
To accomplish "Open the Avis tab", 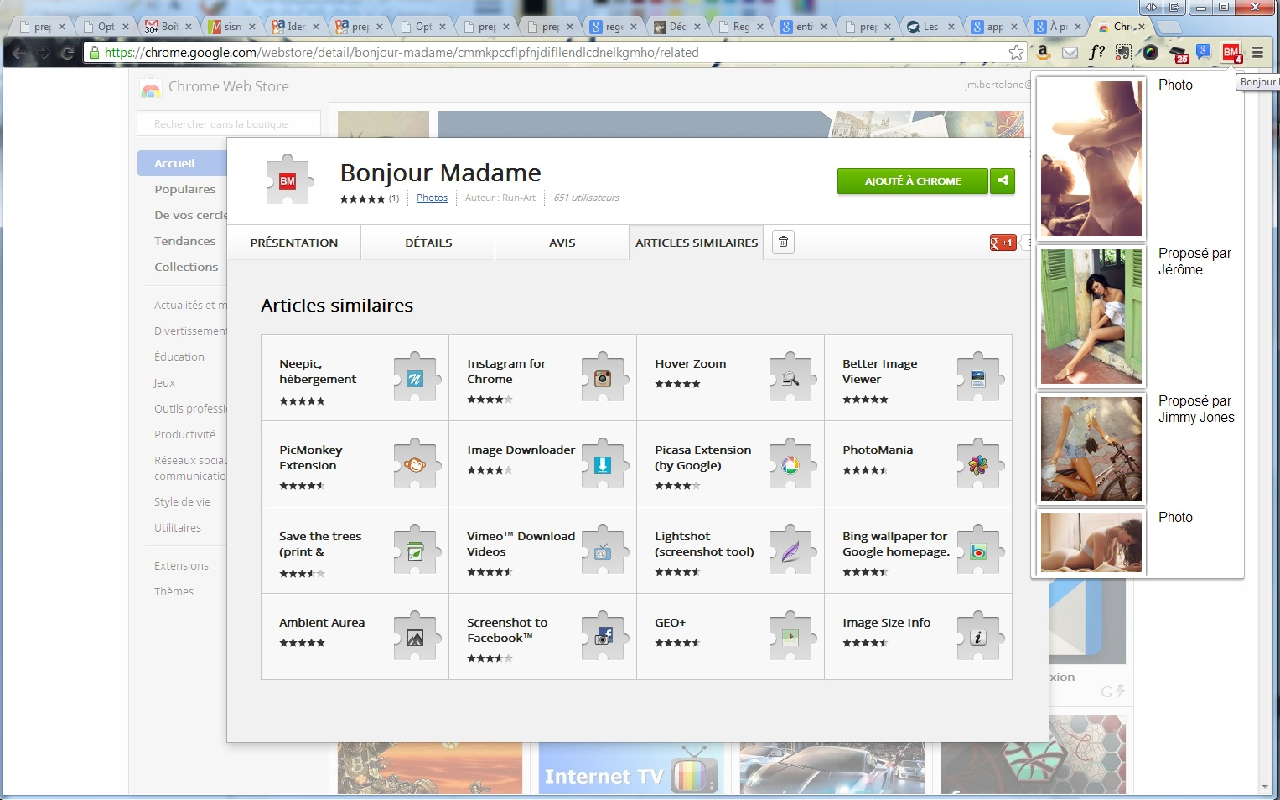I will (562, 242).
